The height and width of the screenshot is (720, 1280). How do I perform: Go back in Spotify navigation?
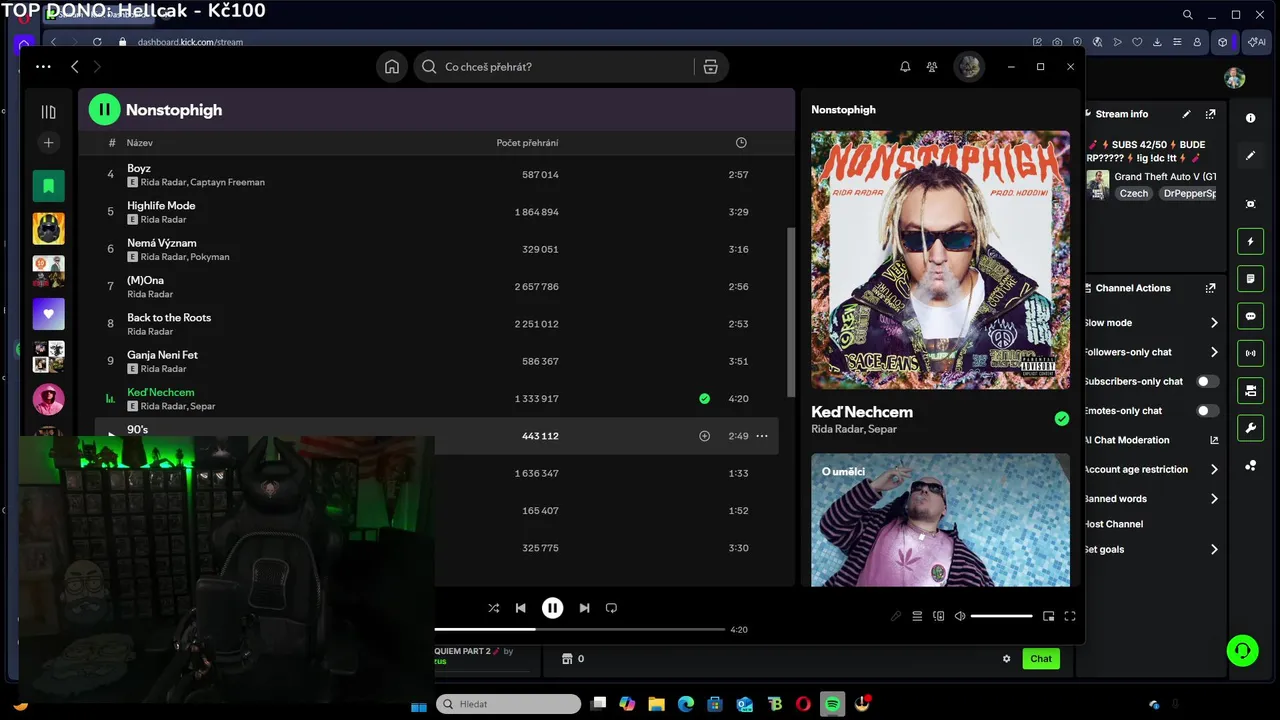coord(74,67)
